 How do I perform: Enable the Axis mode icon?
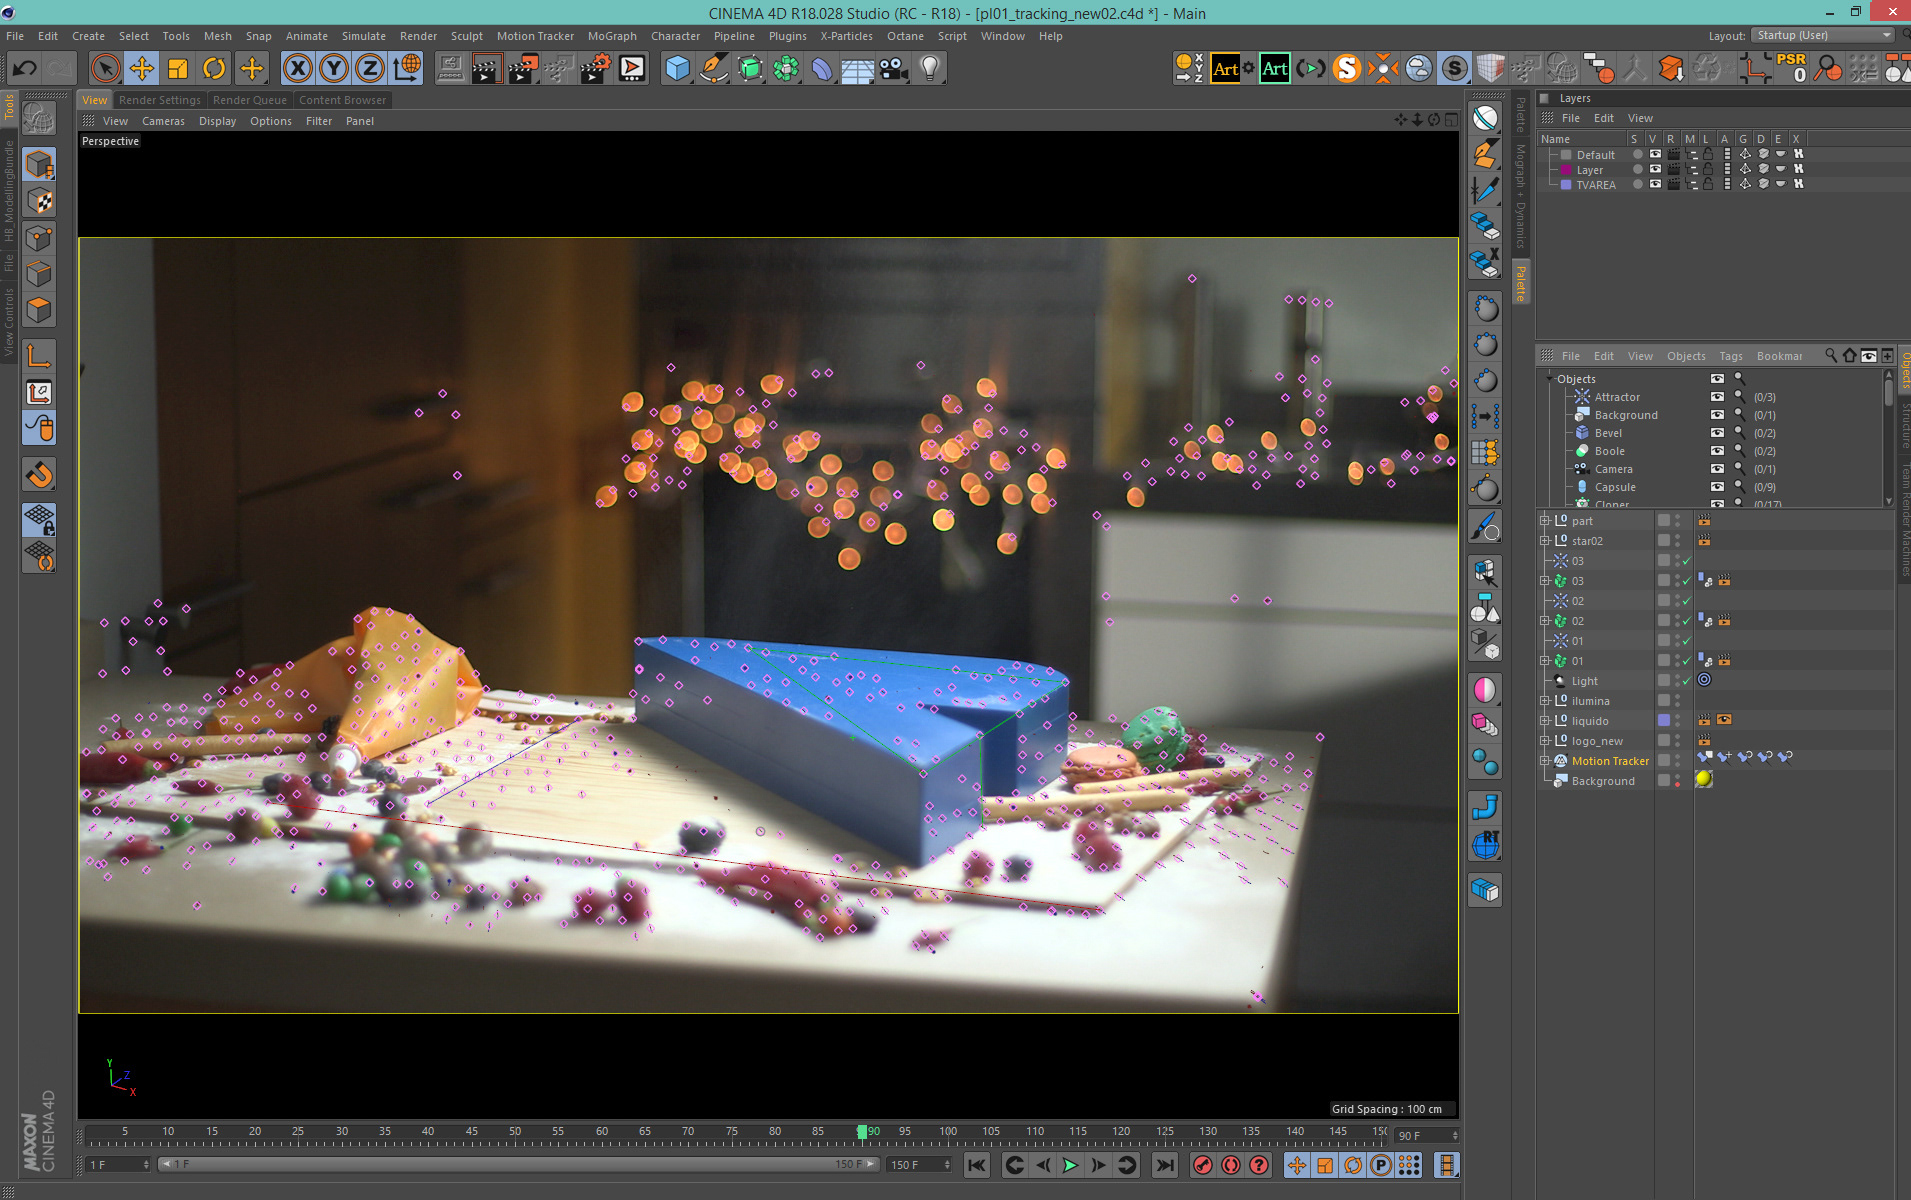pos(39,356)
